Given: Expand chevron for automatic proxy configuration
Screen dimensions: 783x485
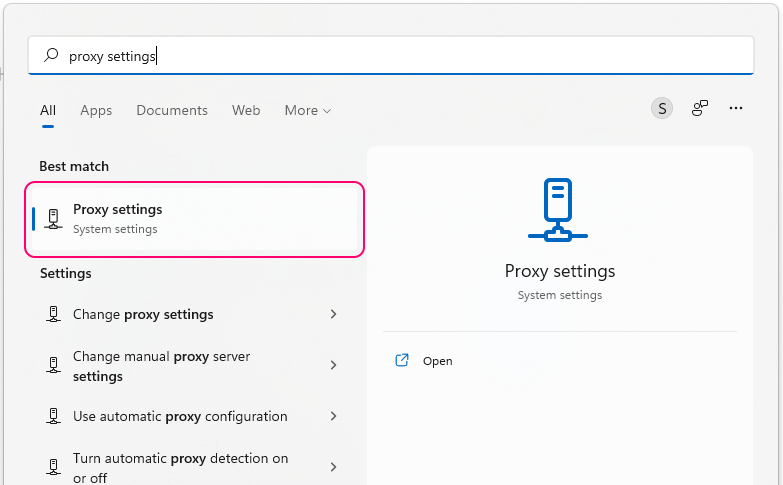Looking at the screenshot, I should [333, 416].
